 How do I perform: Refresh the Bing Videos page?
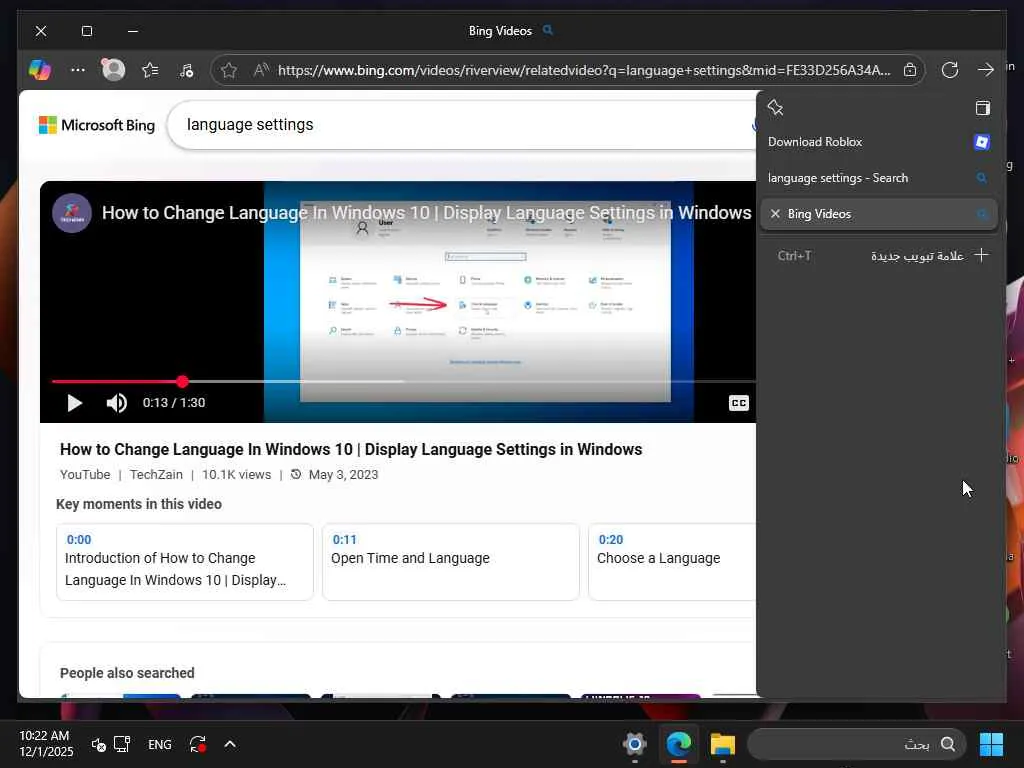(950, 70)
